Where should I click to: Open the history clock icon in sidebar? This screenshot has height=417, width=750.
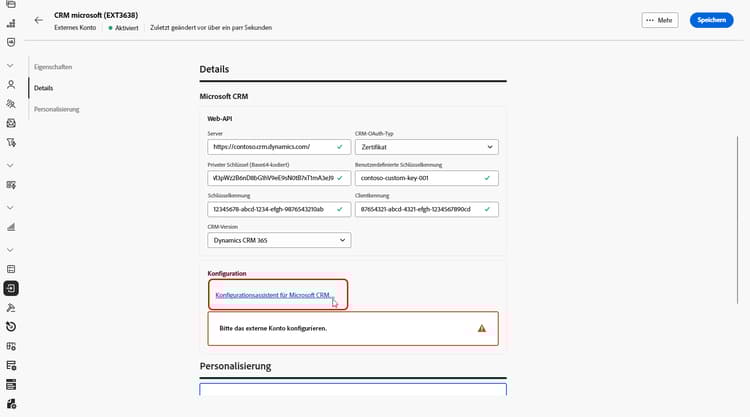click(x=11, y=327)
